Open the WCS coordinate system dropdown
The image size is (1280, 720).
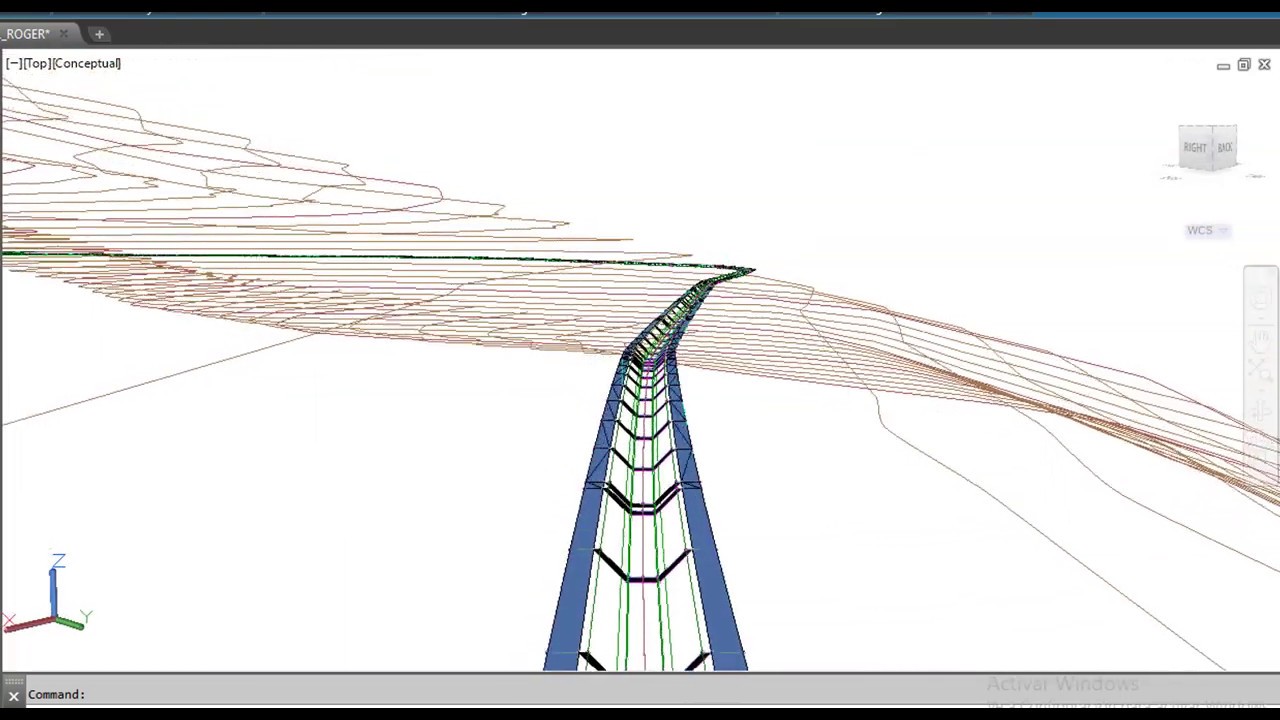coord(1207,230)
